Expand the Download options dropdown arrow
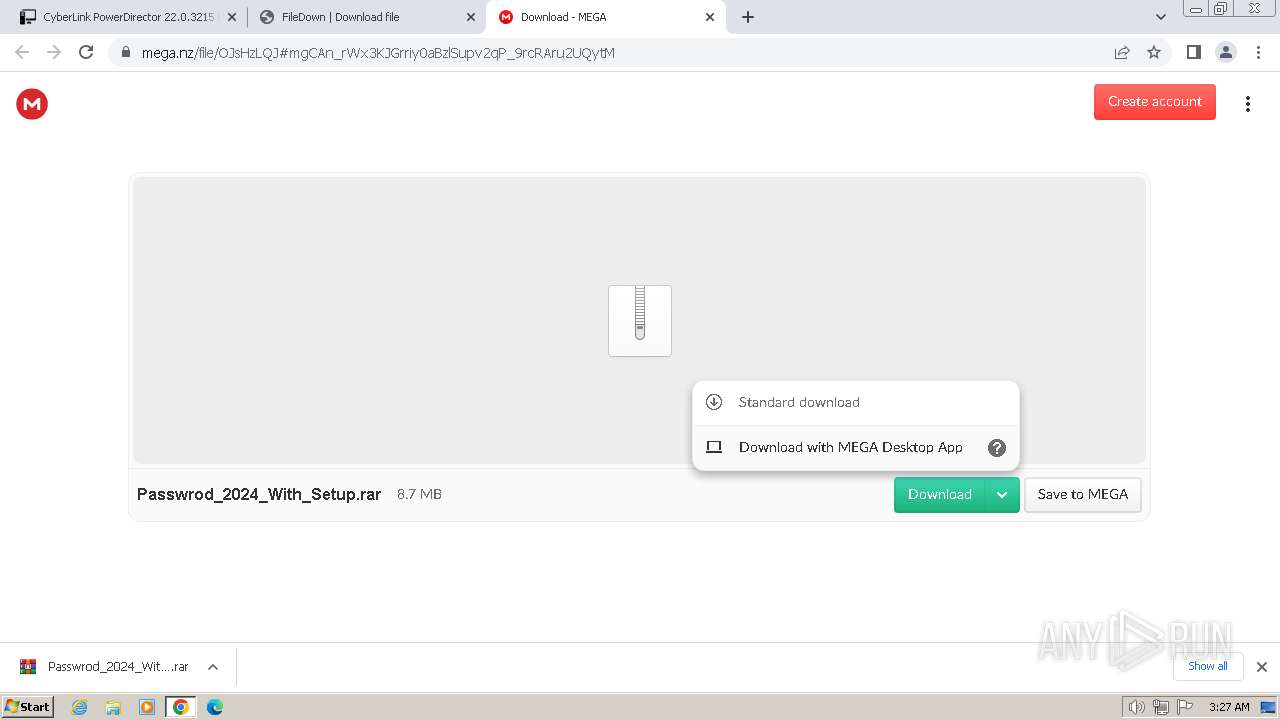1280x720 pixels. 1002,494
